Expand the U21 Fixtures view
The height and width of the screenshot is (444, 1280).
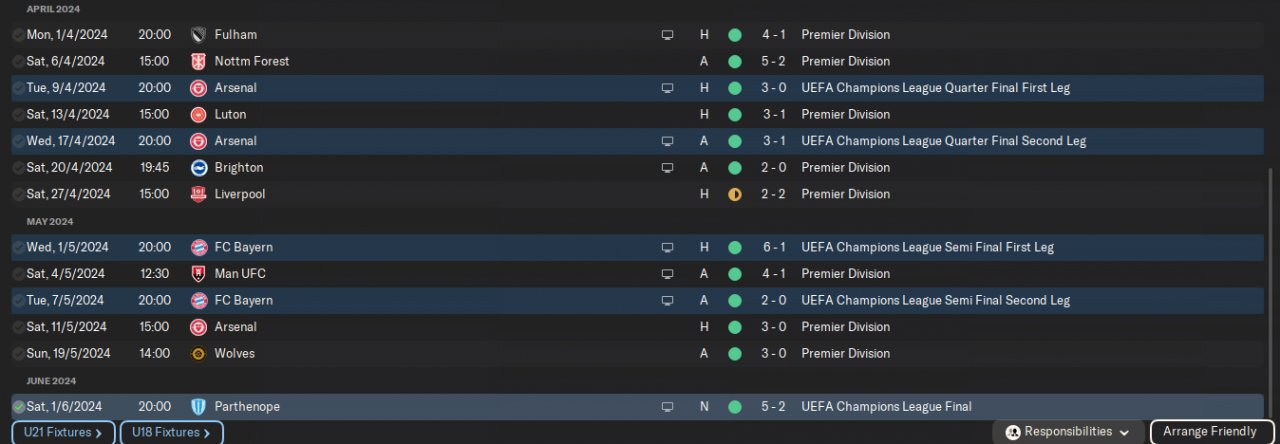tap(63, 433)
